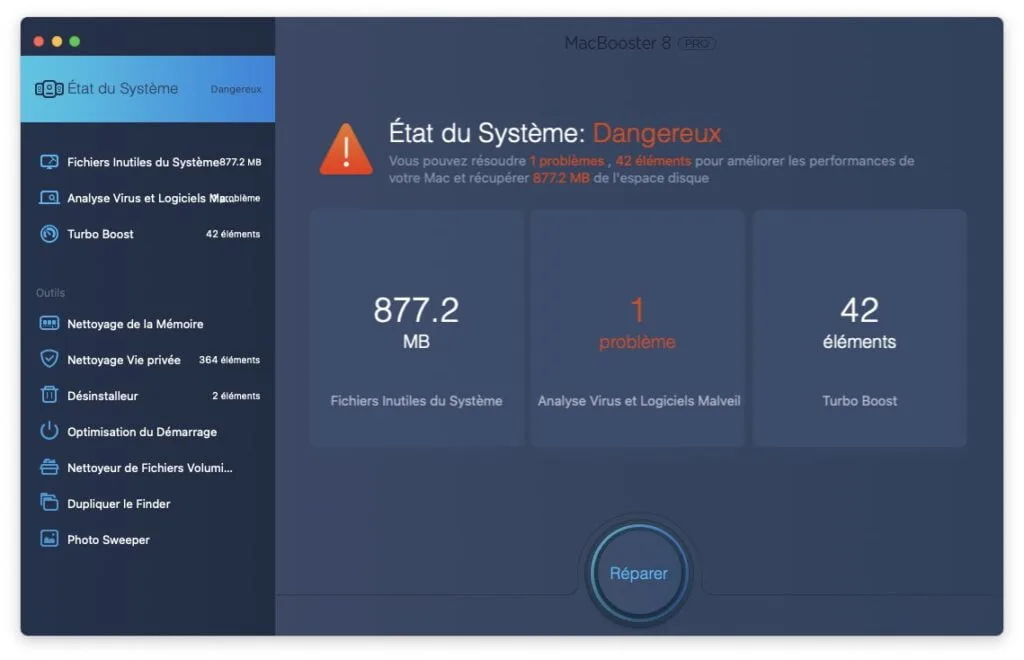Click the 42 éléments count beside Turbo Boost
Image resolution: width=1024 pixels, height=660 pixels.
pos(233,234)
